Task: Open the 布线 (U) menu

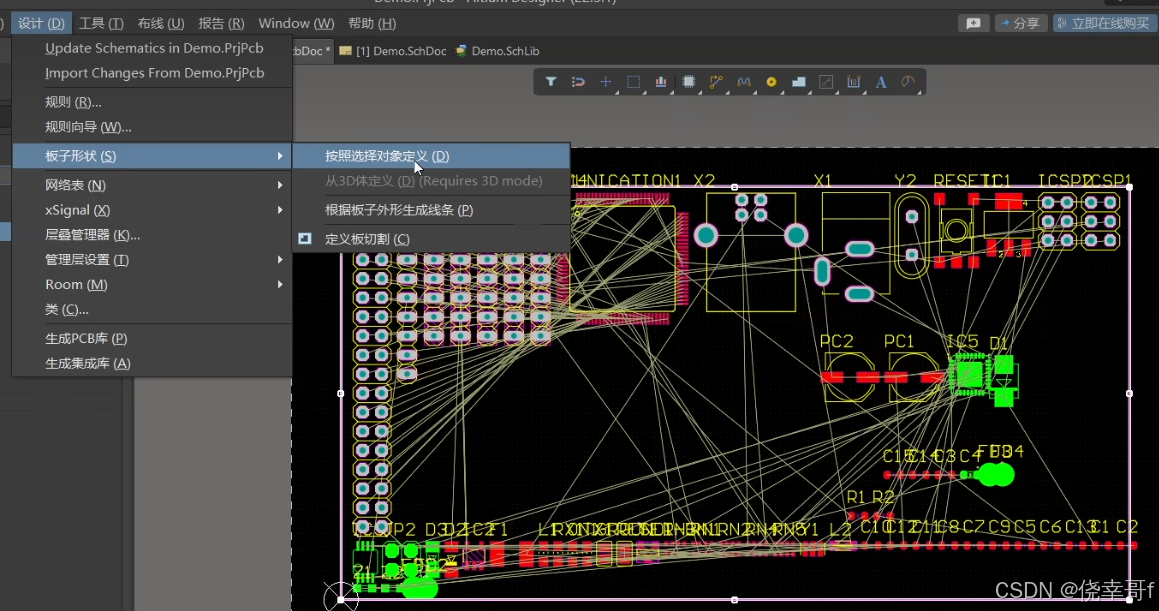Action: pos(161,24)
